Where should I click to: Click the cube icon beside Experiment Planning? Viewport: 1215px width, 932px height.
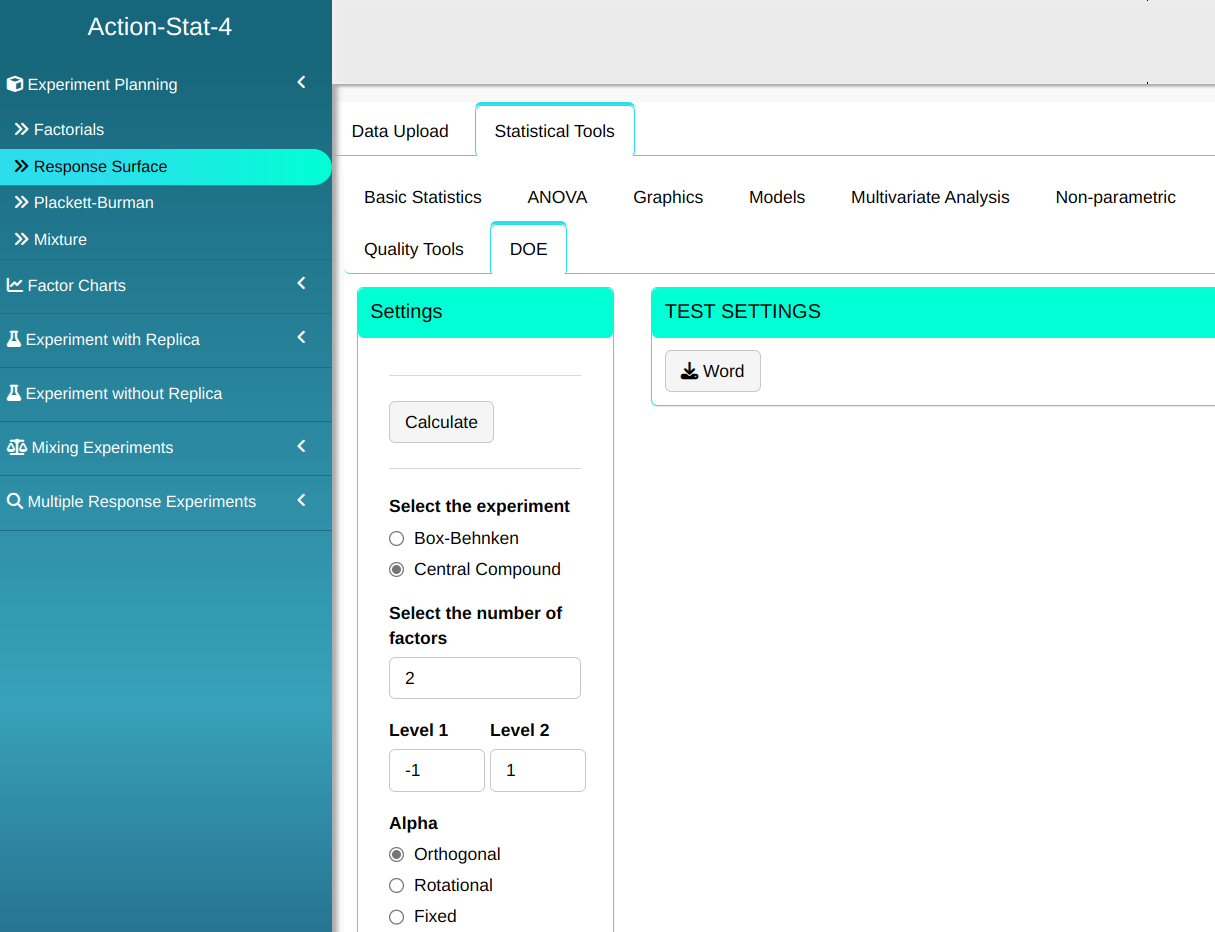pyautogui.click(x=15, y=85)
